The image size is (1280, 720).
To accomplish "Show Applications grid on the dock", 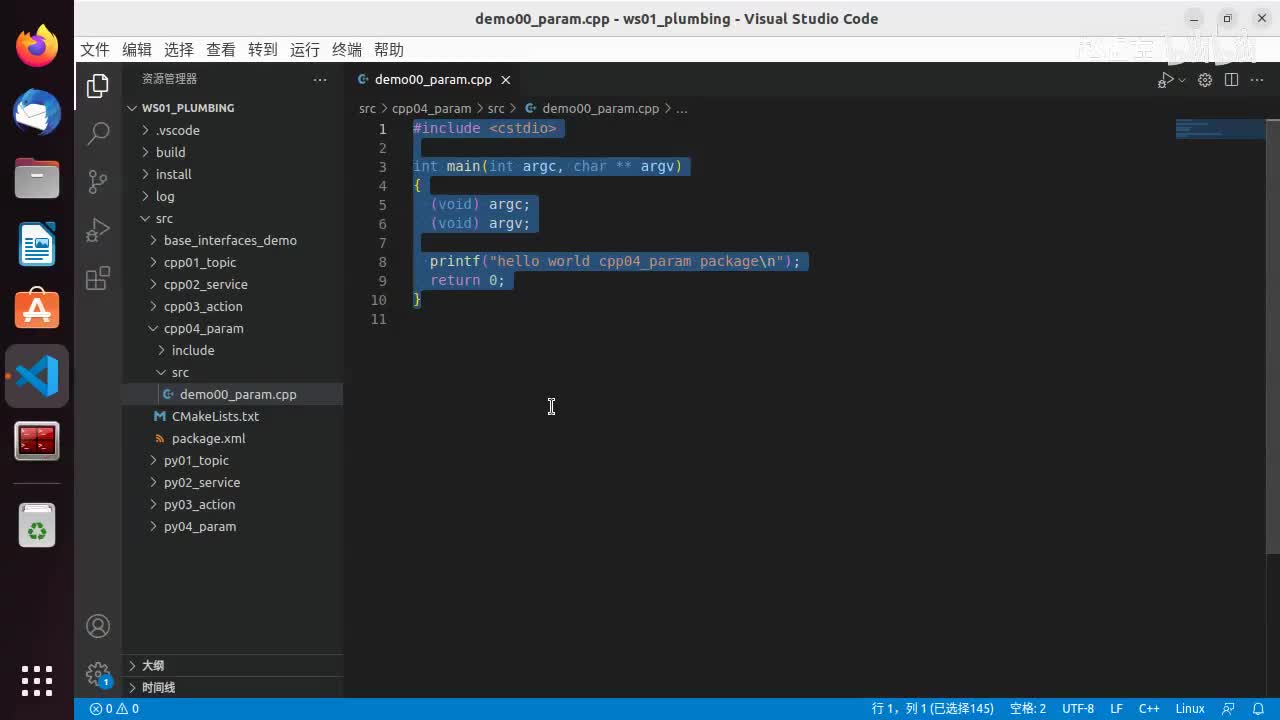I will (x=37, y=680).
